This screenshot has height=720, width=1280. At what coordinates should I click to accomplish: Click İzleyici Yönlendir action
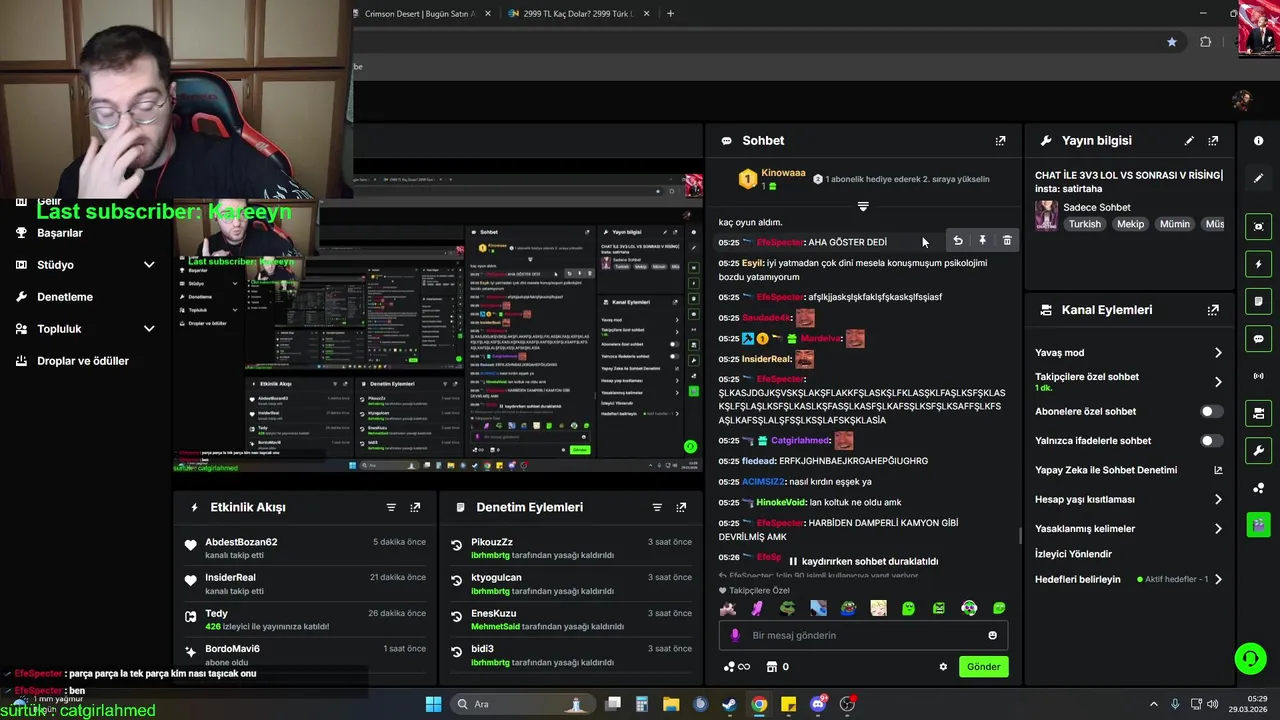tap(1073, 554)
